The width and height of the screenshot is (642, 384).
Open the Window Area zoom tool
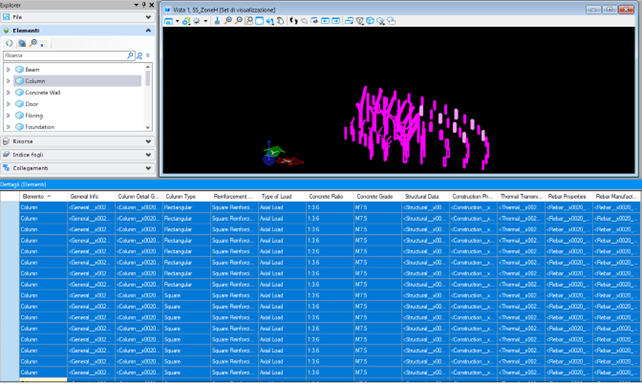pos(249,21)
